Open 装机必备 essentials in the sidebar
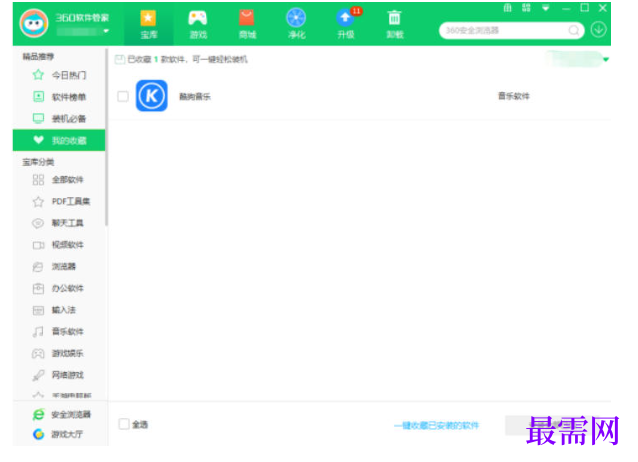This screenshot has height=462, width=638. coord(59,118)
